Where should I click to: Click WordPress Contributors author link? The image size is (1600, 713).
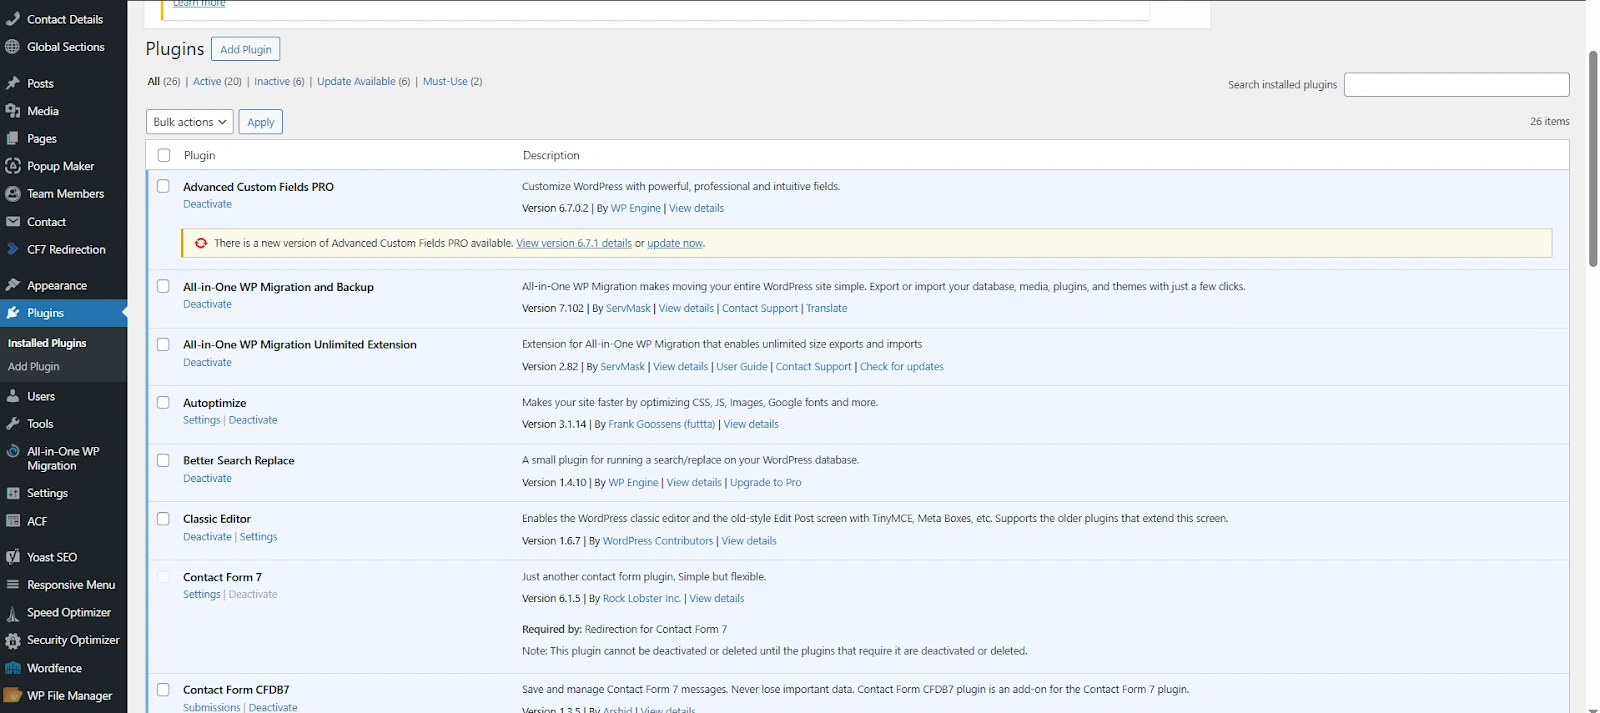click(x=658, y=541)
